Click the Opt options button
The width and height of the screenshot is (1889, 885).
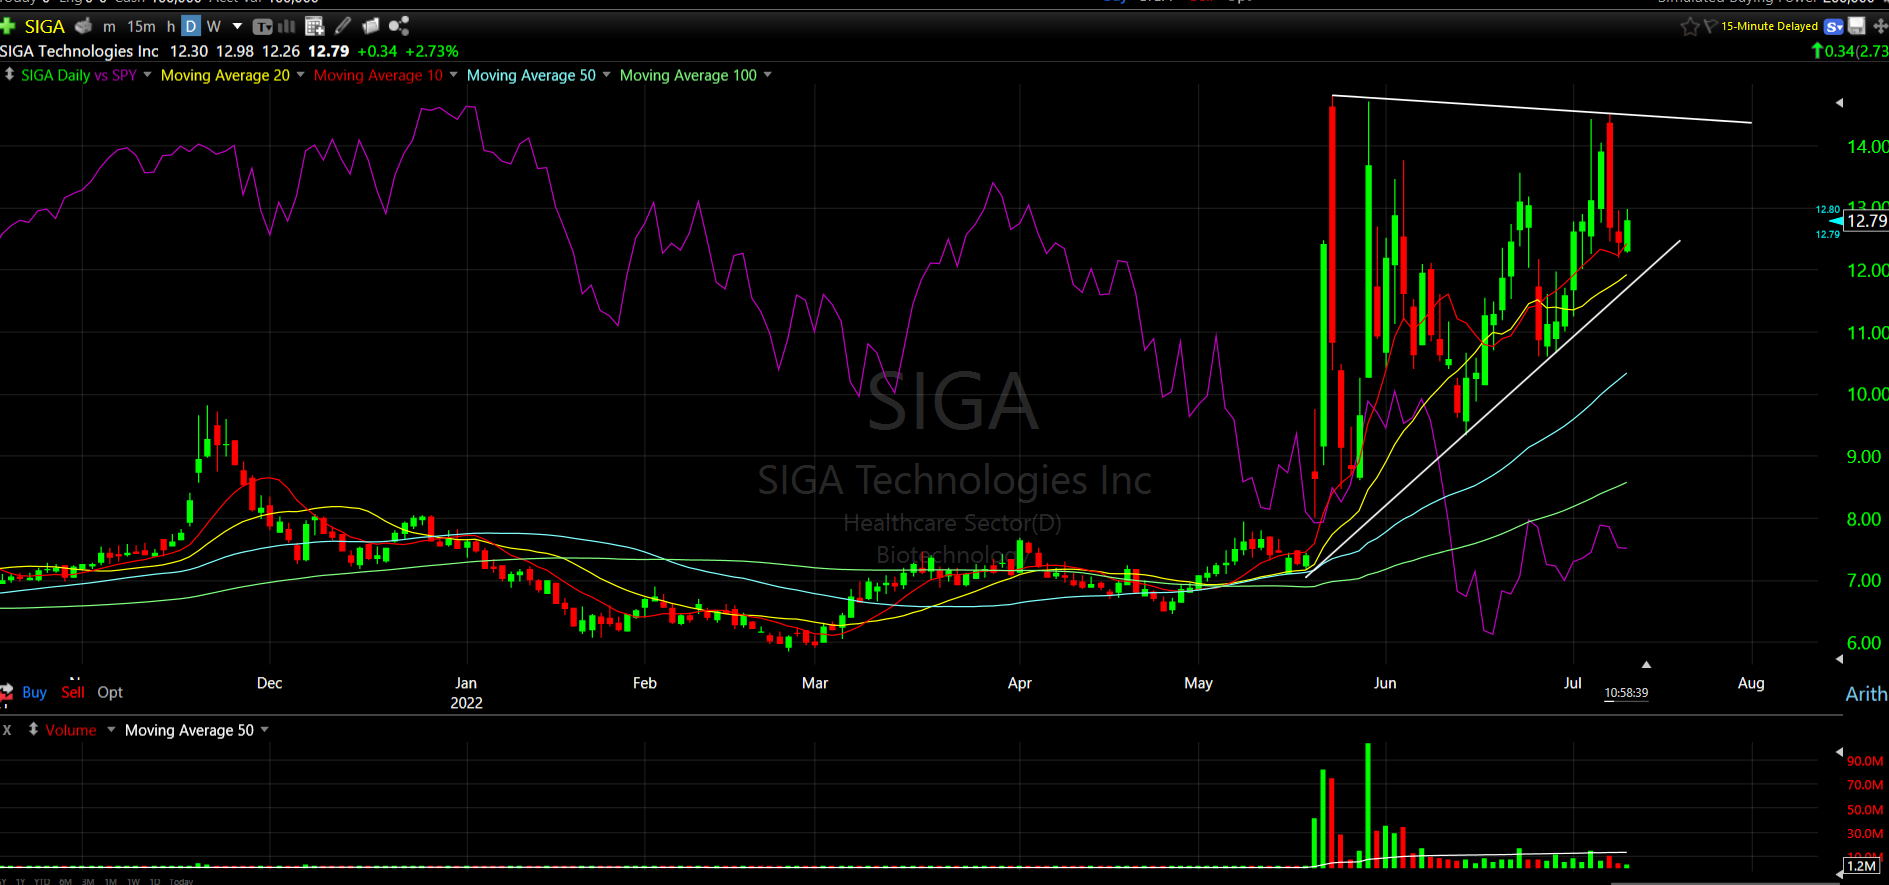[110, 692]
